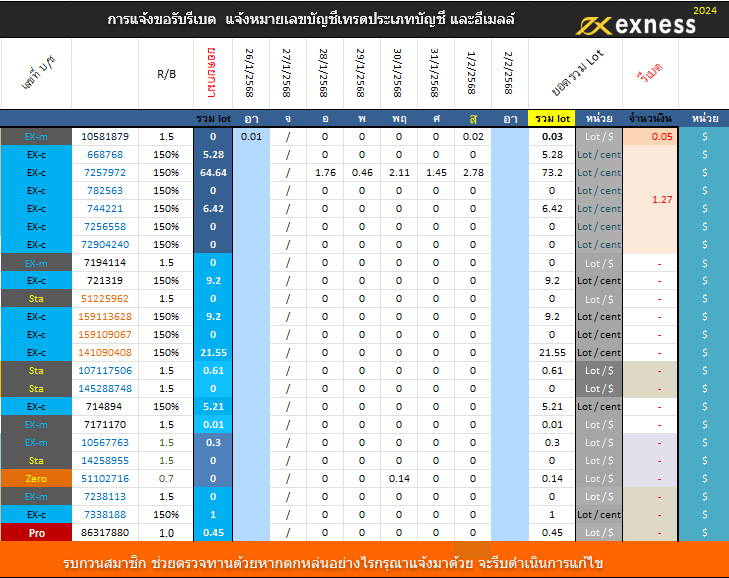Select the rebate amount 0.05 cell
The height and width of the screenshot is (578, 729).
(x=650, y=137)
